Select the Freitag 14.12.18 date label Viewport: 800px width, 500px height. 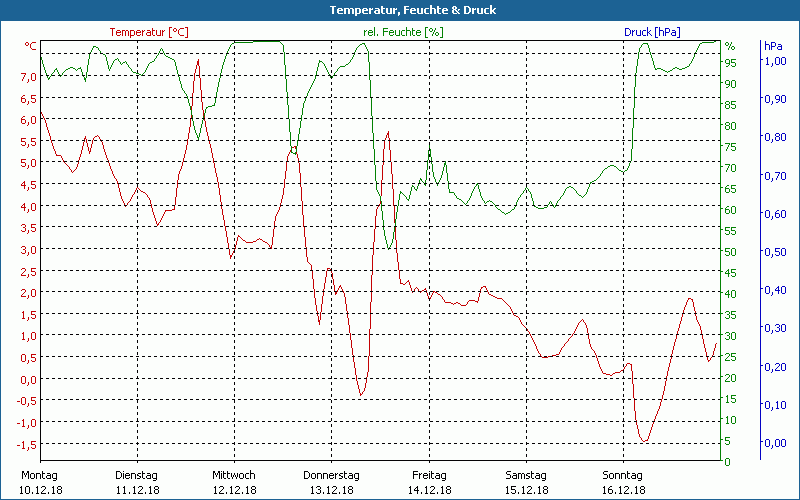click(x=428, y=482)
